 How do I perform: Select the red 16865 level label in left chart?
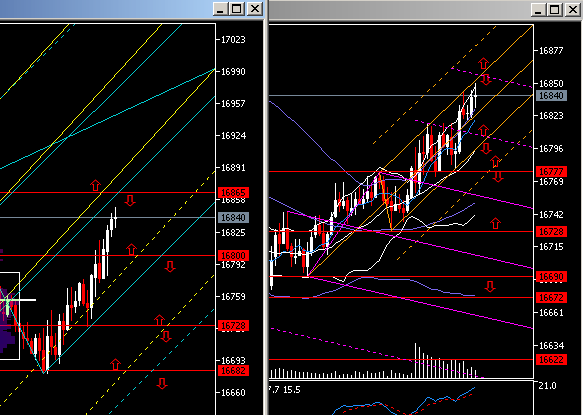[233, 193]
